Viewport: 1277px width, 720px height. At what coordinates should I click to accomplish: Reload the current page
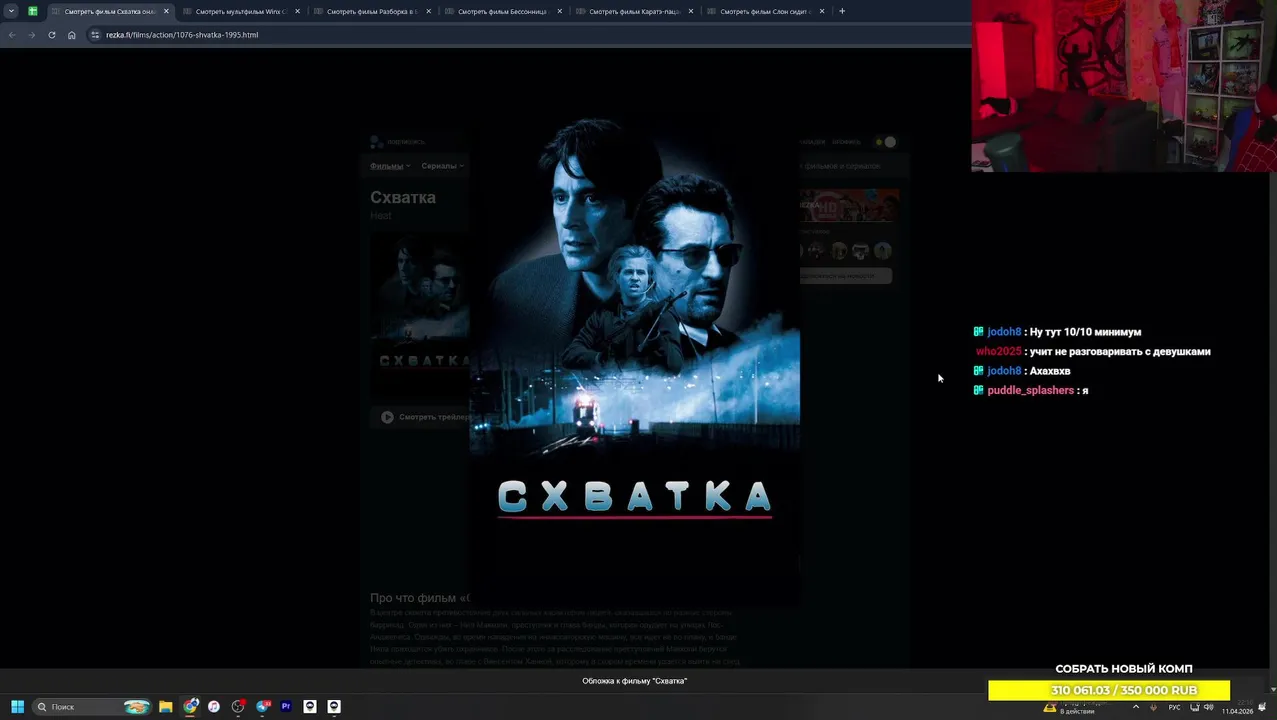click(x=52, y=35)
